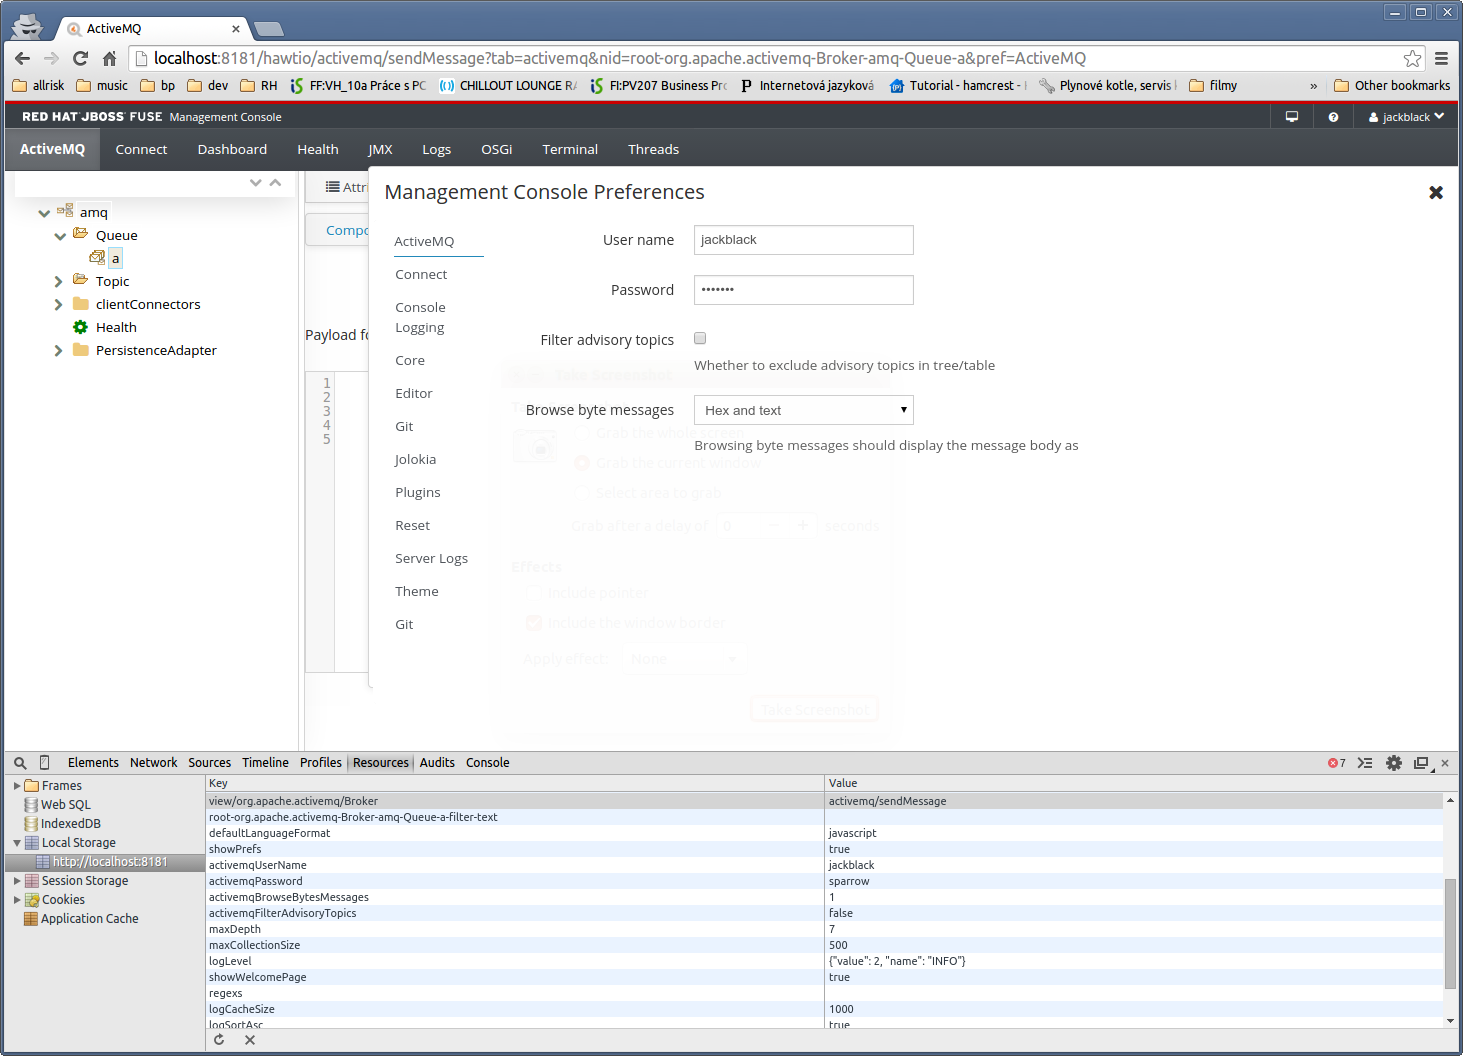Toggle the Filter advisory topics checkbox

[x=700, y=338]
